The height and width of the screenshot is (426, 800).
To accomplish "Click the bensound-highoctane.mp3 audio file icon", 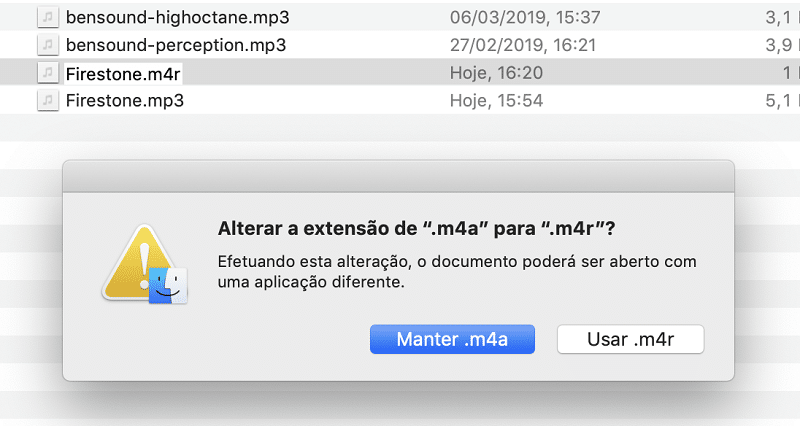I will (x=47, y=17).
